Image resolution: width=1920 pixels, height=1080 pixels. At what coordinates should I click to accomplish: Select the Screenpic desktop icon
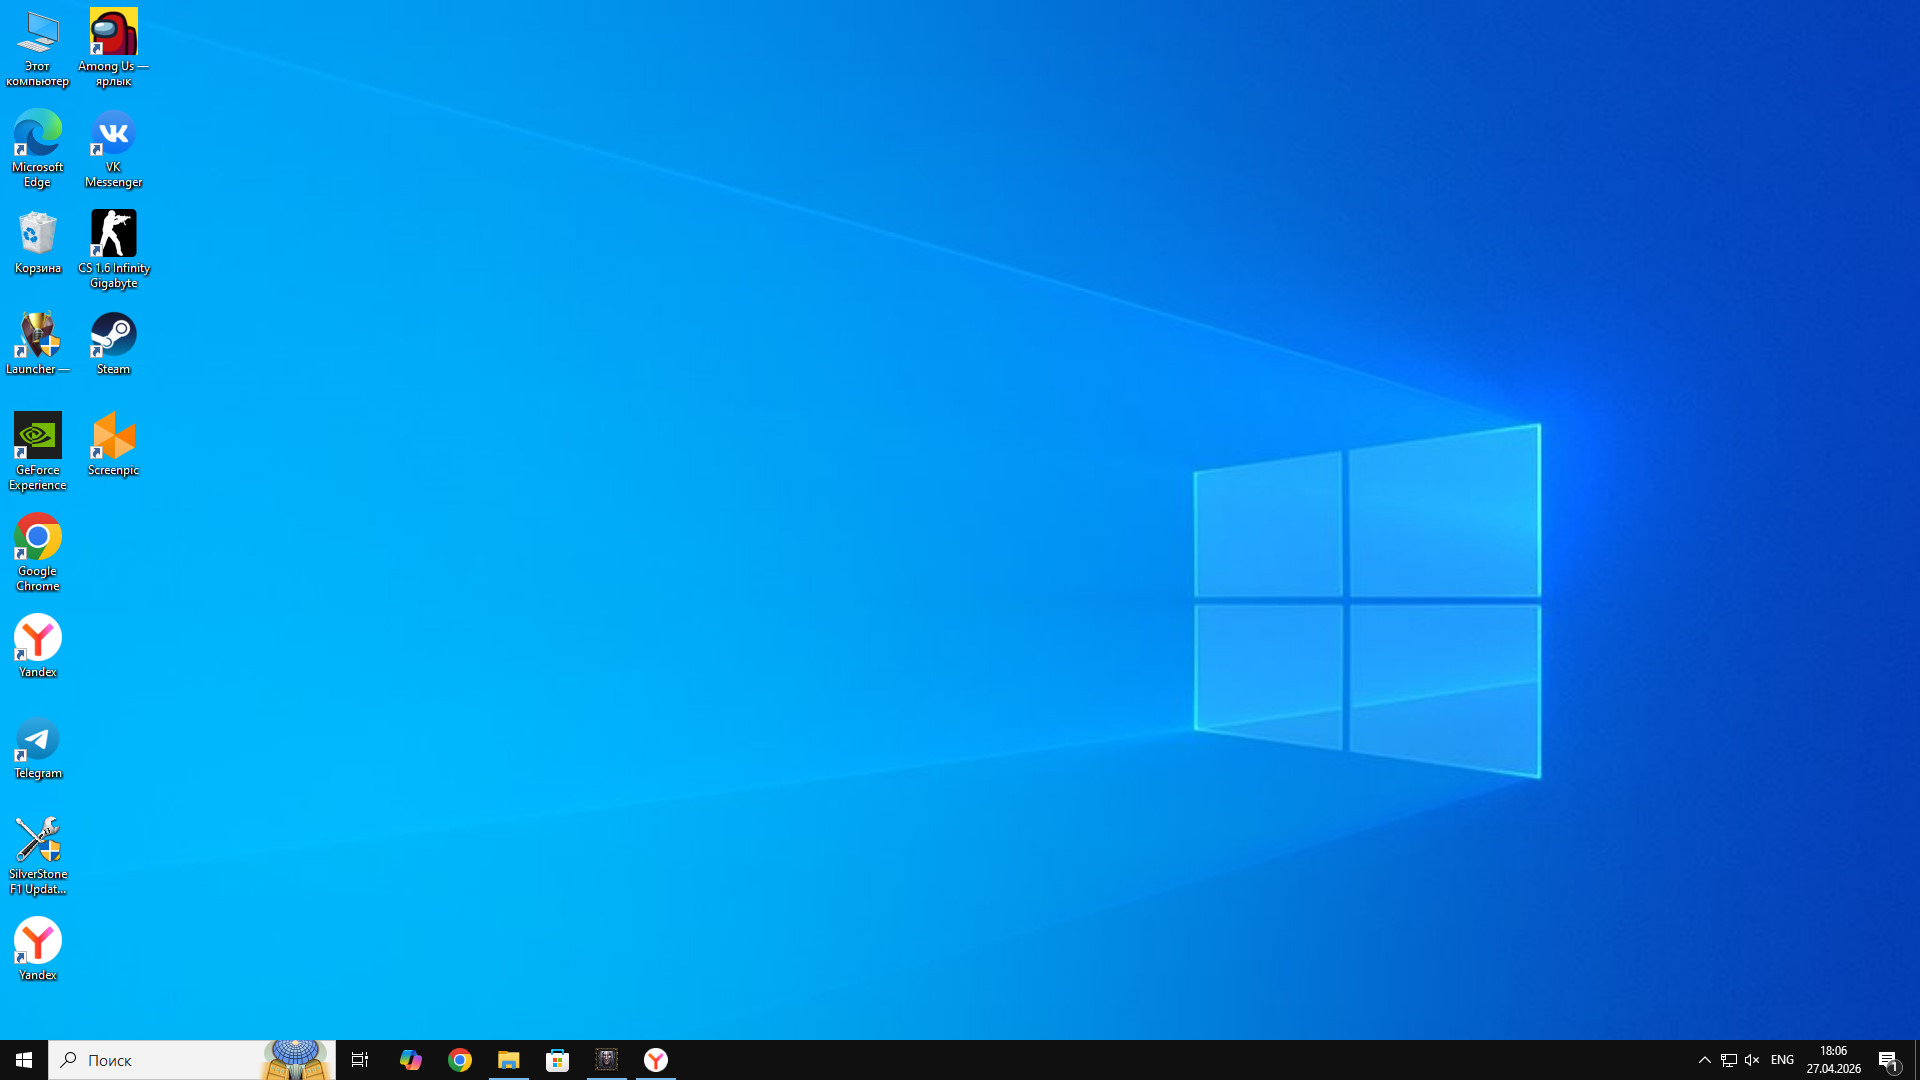point(113,436)
